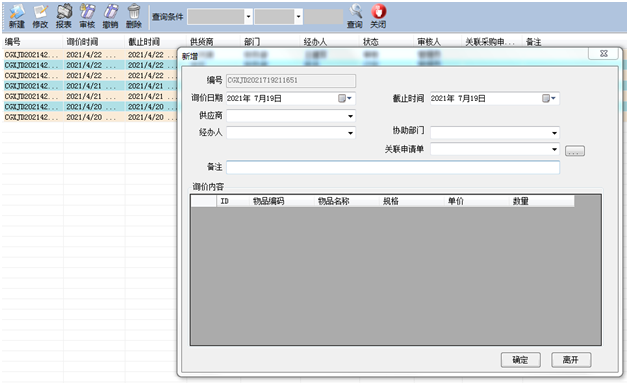Open the 供应商 dropdown list
The image size is (629, 385).
350,116
